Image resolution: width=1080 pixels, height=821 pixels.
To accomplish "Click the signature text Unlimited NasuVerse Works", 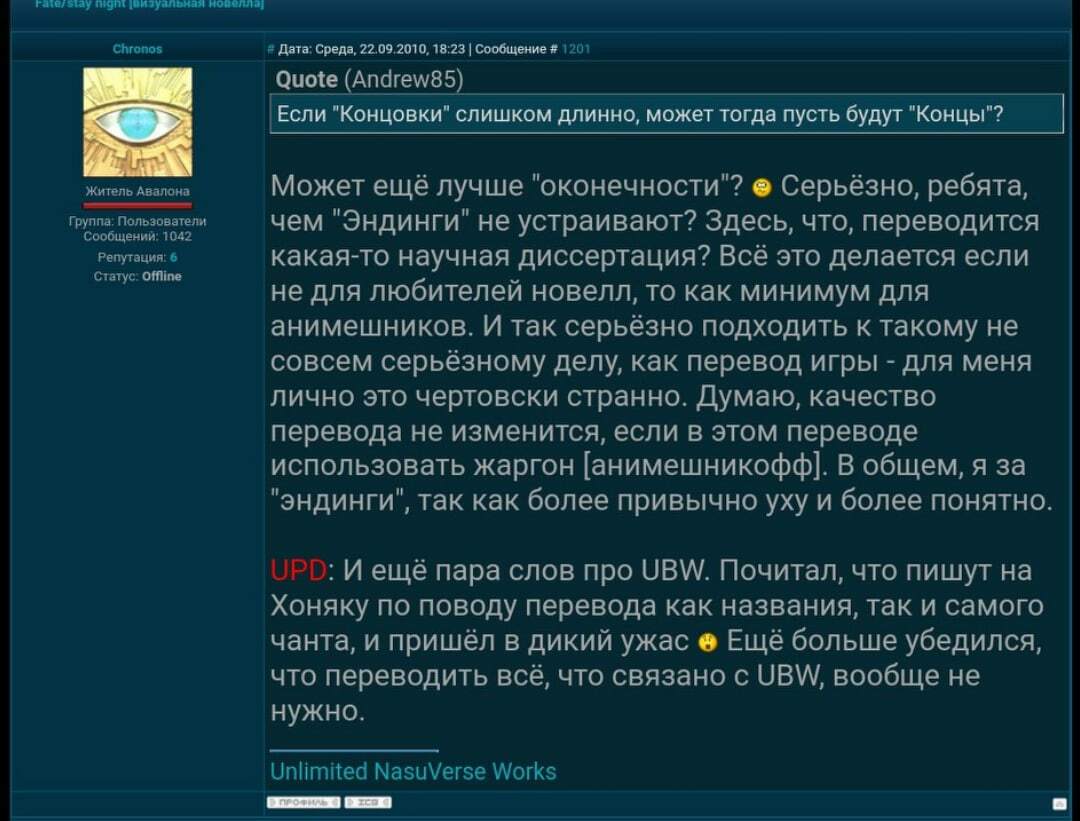I will coord(413,771).
